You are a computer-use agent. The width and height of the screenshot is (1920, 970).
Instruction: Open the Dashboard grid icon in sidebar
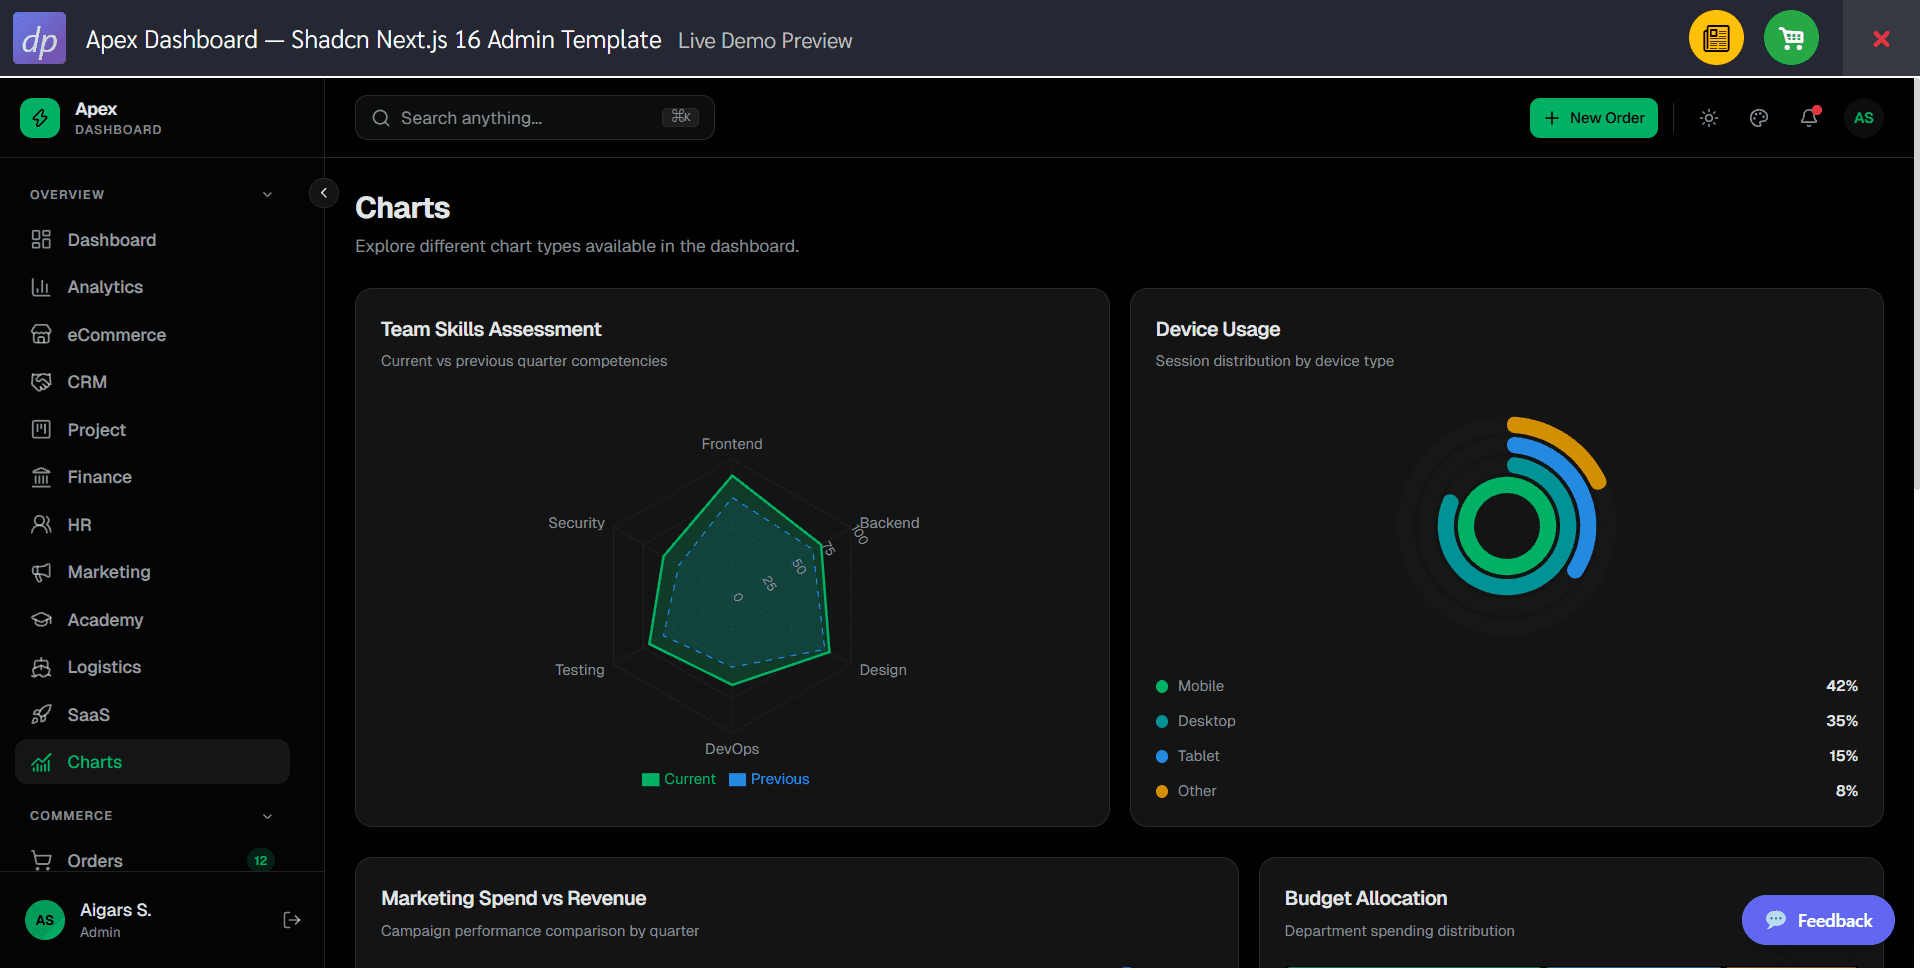coord(41,240)
